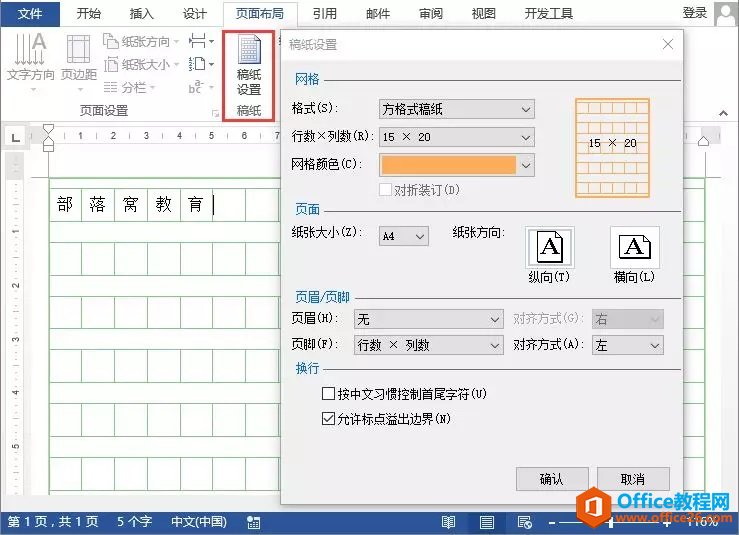Open the 纸张大小 A4 dropdown in dialog
739x535 pixels.
click(403, 236)
